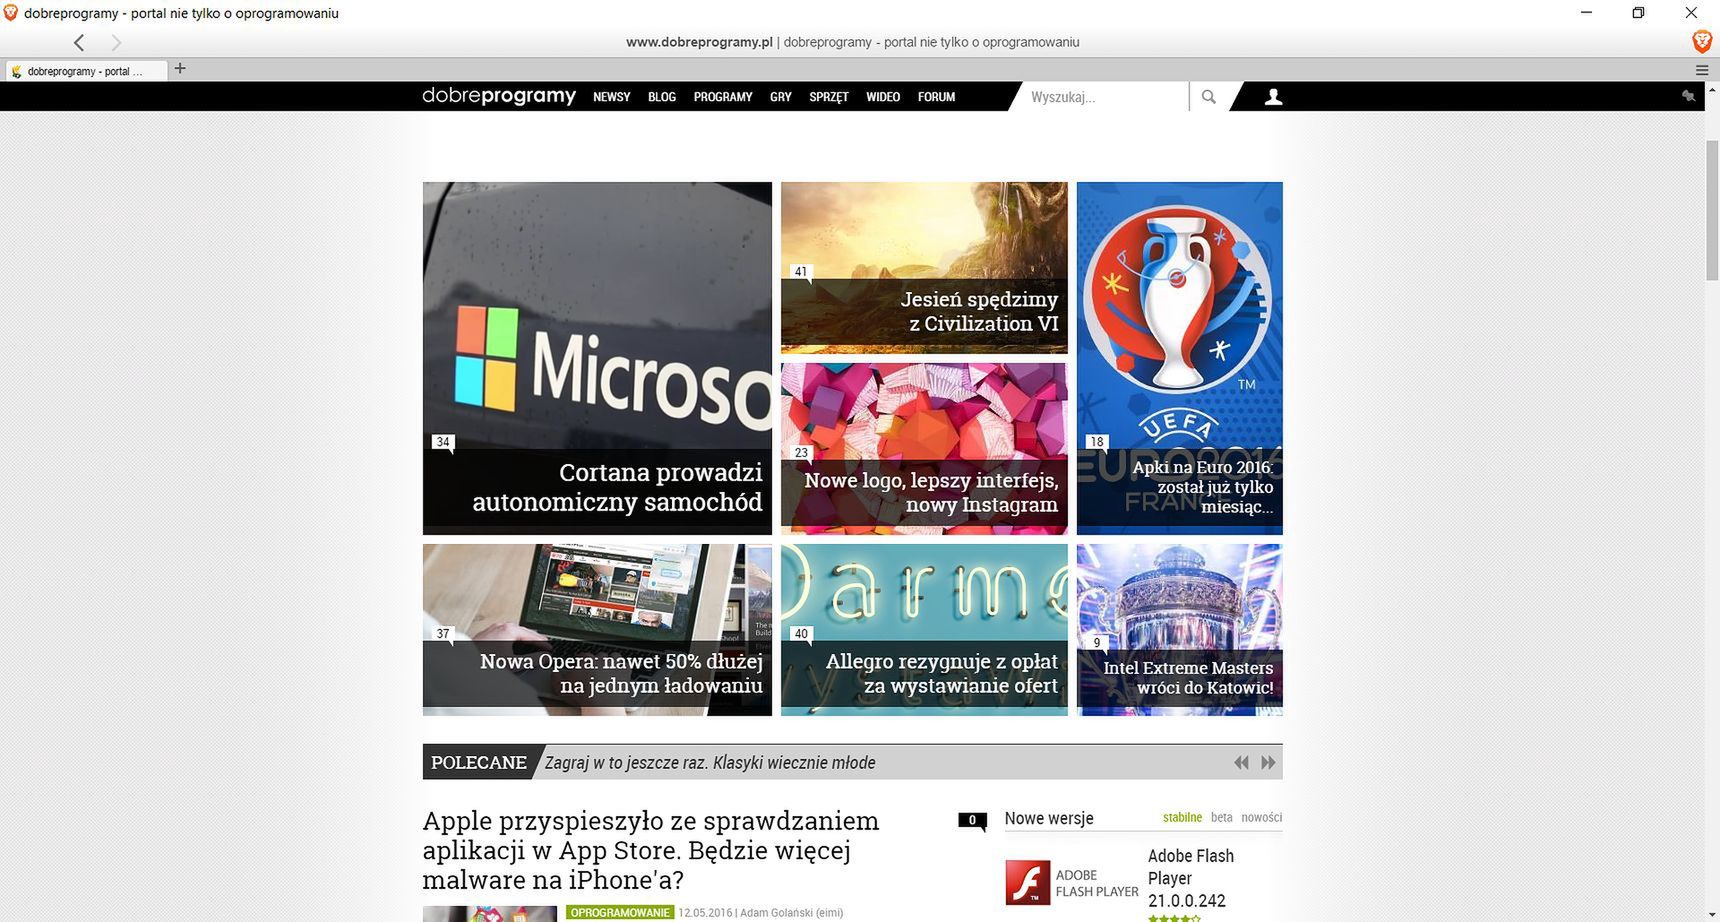Click the browser forward arrow
Screen dimensions: 1720x922
click(x=115, y=42)
